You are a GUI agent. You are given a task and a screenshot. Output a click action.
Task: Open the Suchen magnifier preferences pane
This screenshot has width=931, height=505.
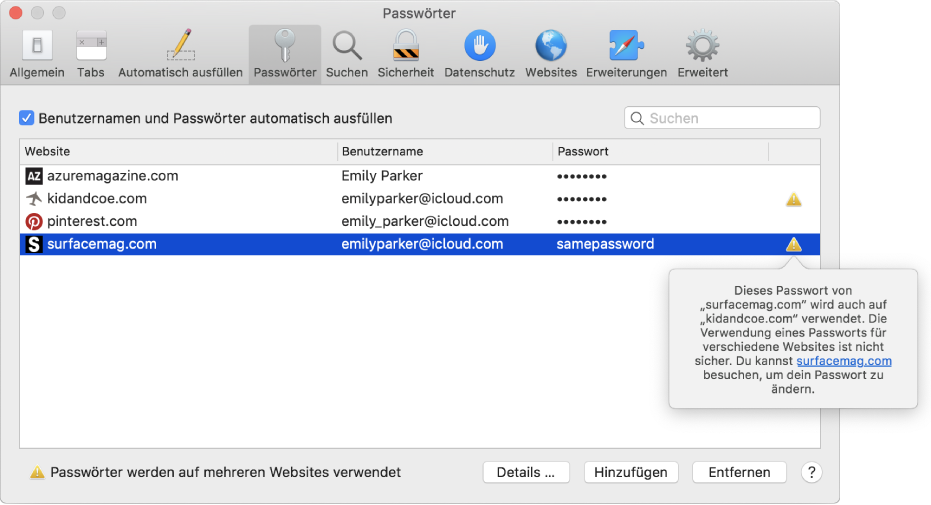click(347, 55)
